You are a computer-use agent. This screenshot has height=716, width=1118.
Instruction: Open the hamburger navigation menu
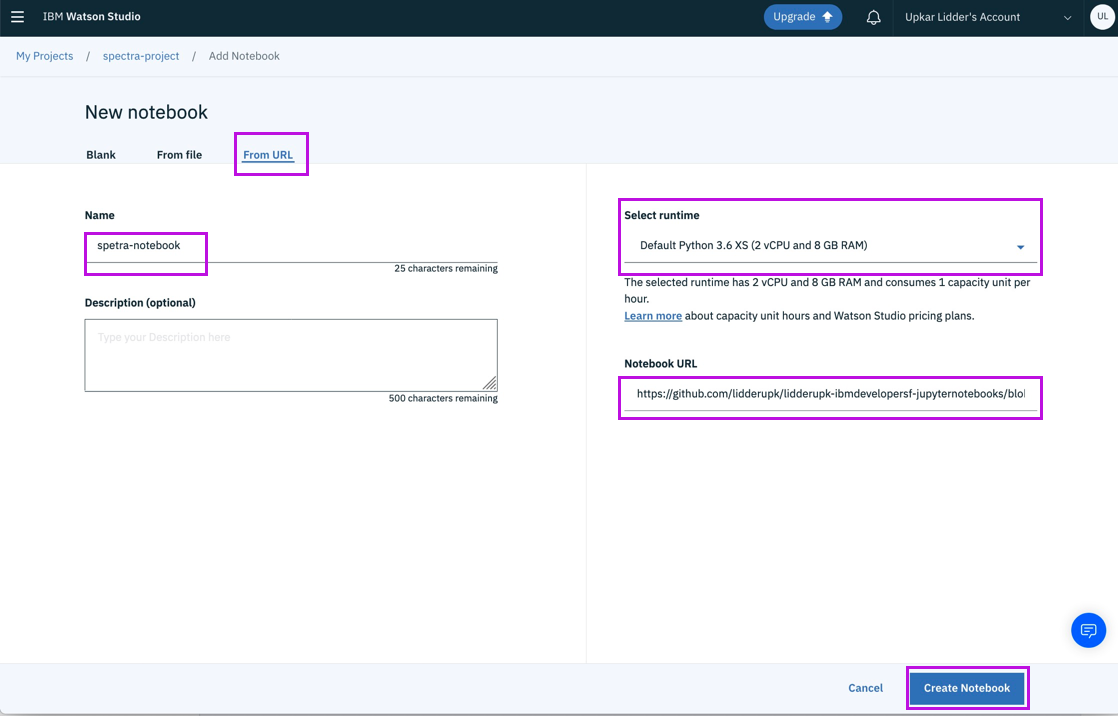click(17, 17)
